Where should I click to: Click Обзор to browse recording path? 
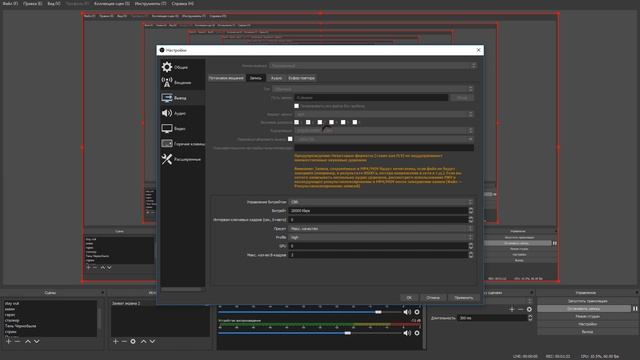462,98
